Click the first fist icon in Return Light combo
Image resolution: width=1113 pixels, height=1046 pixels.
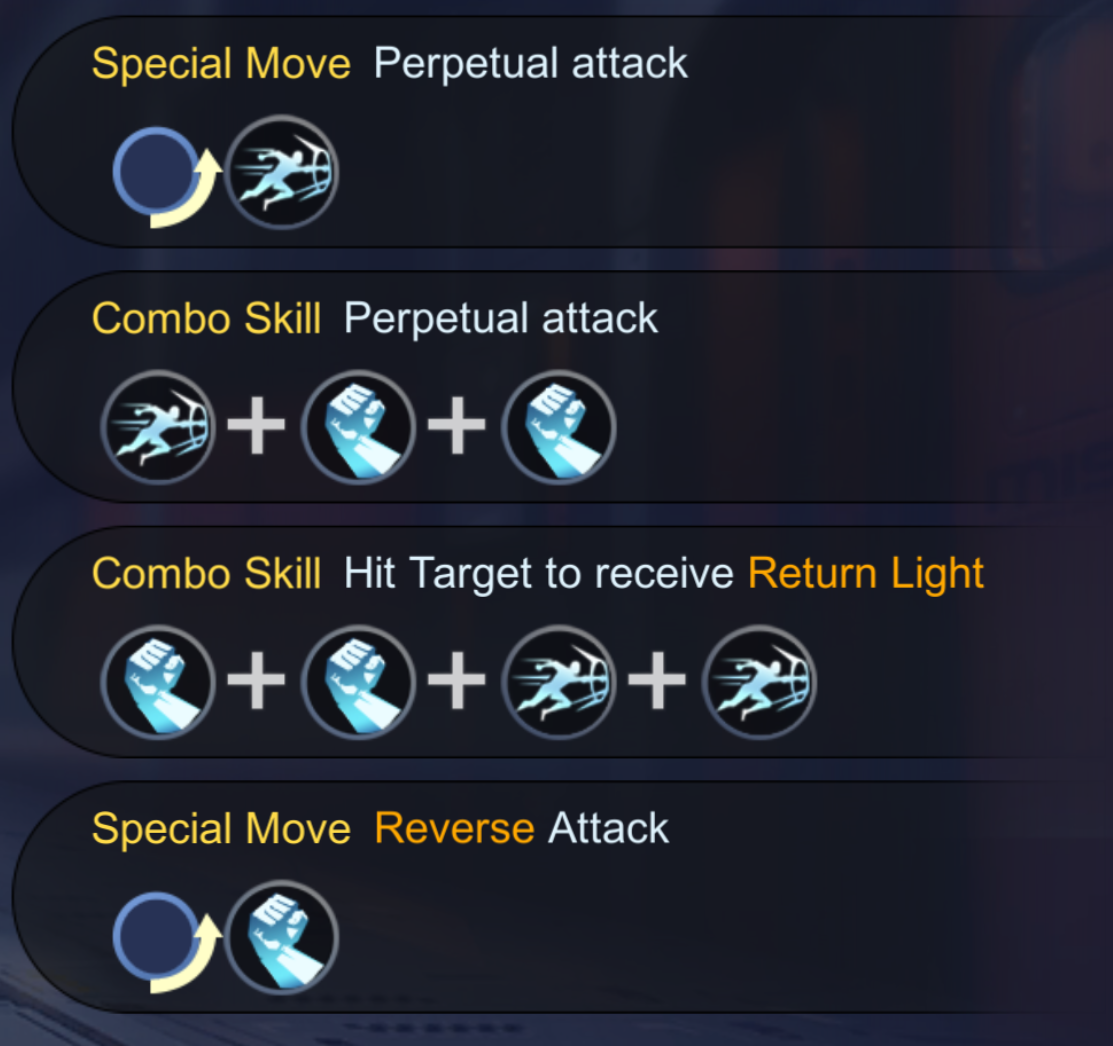coord(158,682)
